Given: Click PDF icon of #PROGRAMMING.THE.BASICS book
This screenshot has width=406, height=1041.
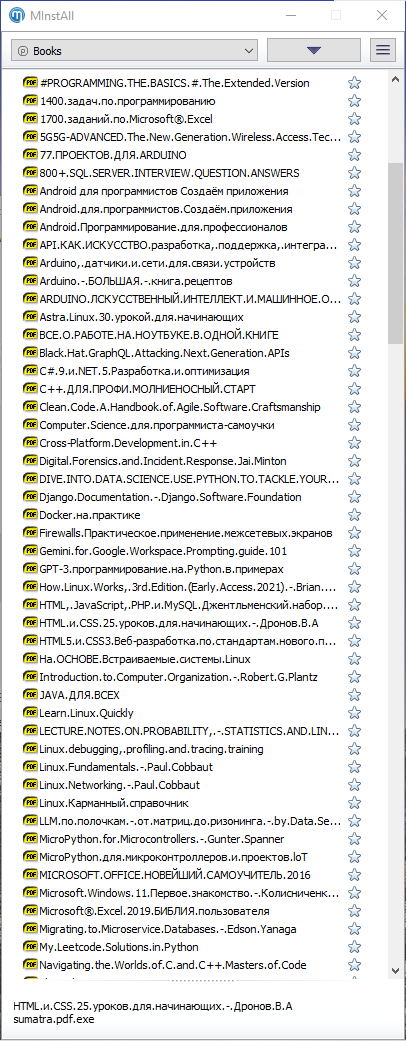Looking at the screenshot, I should (30, 82).
